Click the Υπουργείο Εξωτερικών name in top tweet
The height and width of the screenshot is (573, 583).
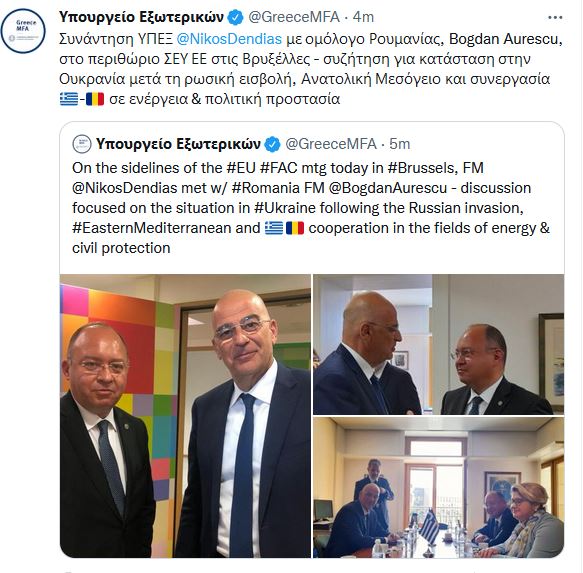[x=141, y=17]
